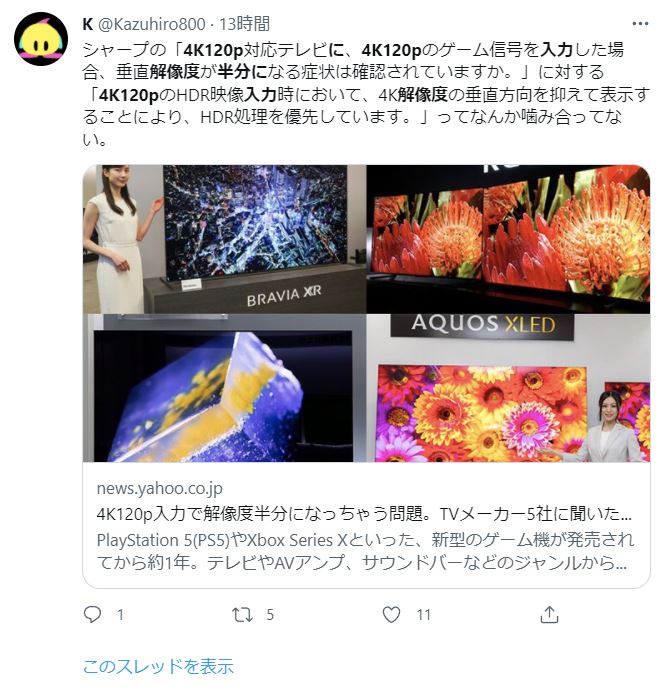The width and height of the screenshot is (666, 693).
Task: Open the PlayStation 5 article description text
Action: (365, 551)
